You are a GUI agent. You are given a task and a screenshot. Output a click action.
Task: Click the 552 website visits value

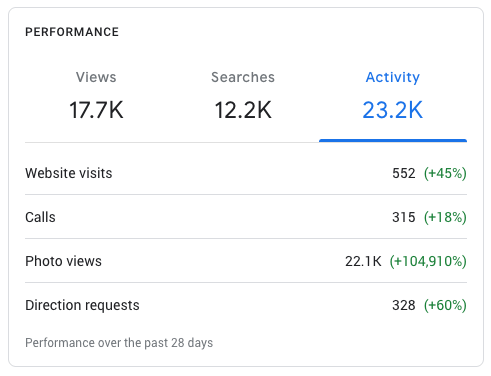(404, 173)
